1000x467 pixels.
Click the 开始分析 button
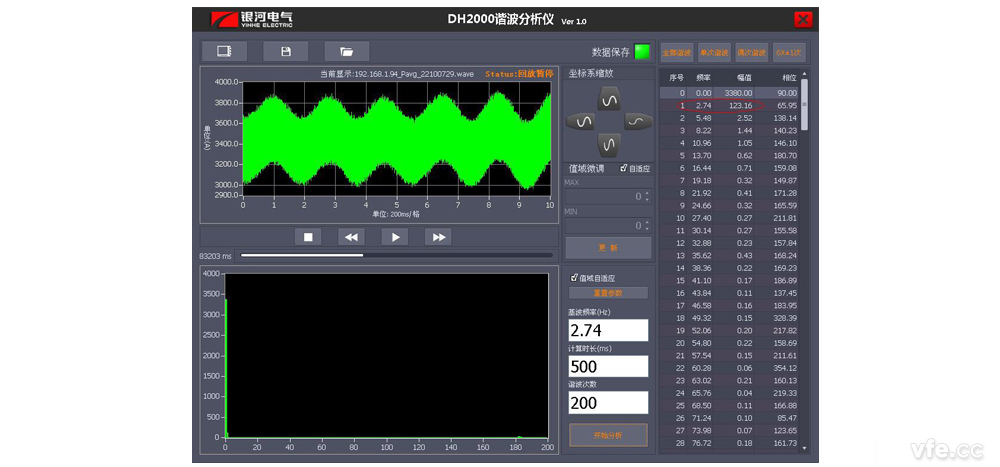[608, 435]
